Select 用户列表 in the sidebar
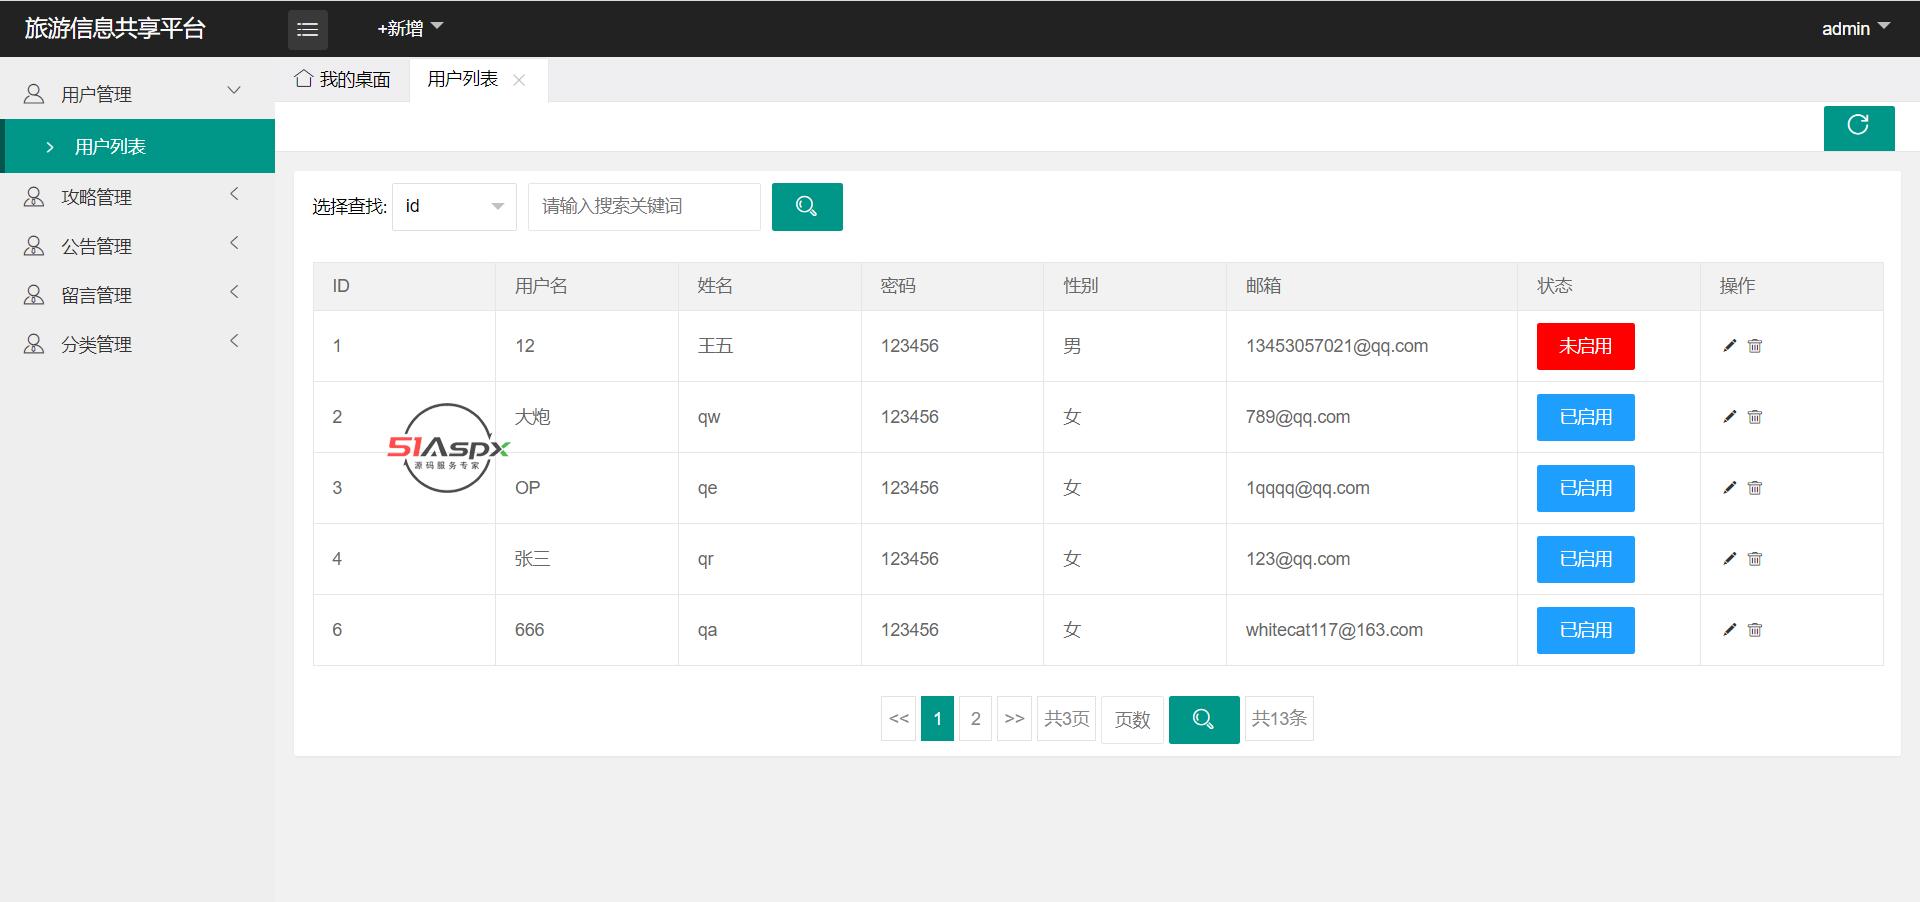Image resolution: width=1920 pixels, height=902 pixels. click(110, 147)
